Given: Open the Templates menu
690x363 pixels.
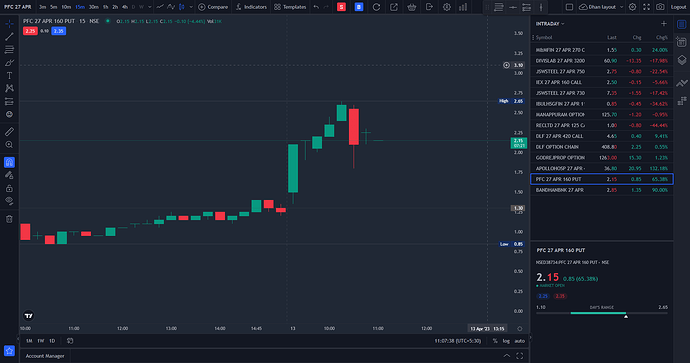Looking at the screenshot, I should [x=290, y=7].
